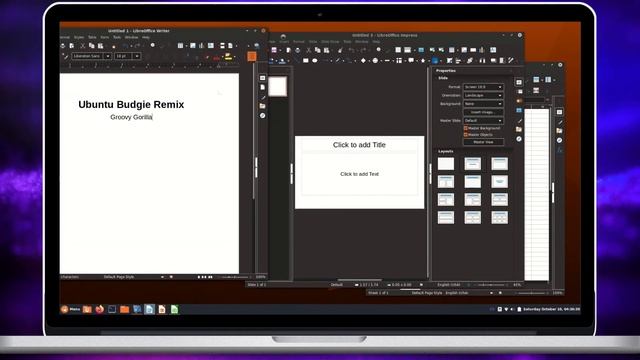640x360 pixels.
Task: Open Slide Transition deck in Impress sidebar
Action: pos(519,91)
